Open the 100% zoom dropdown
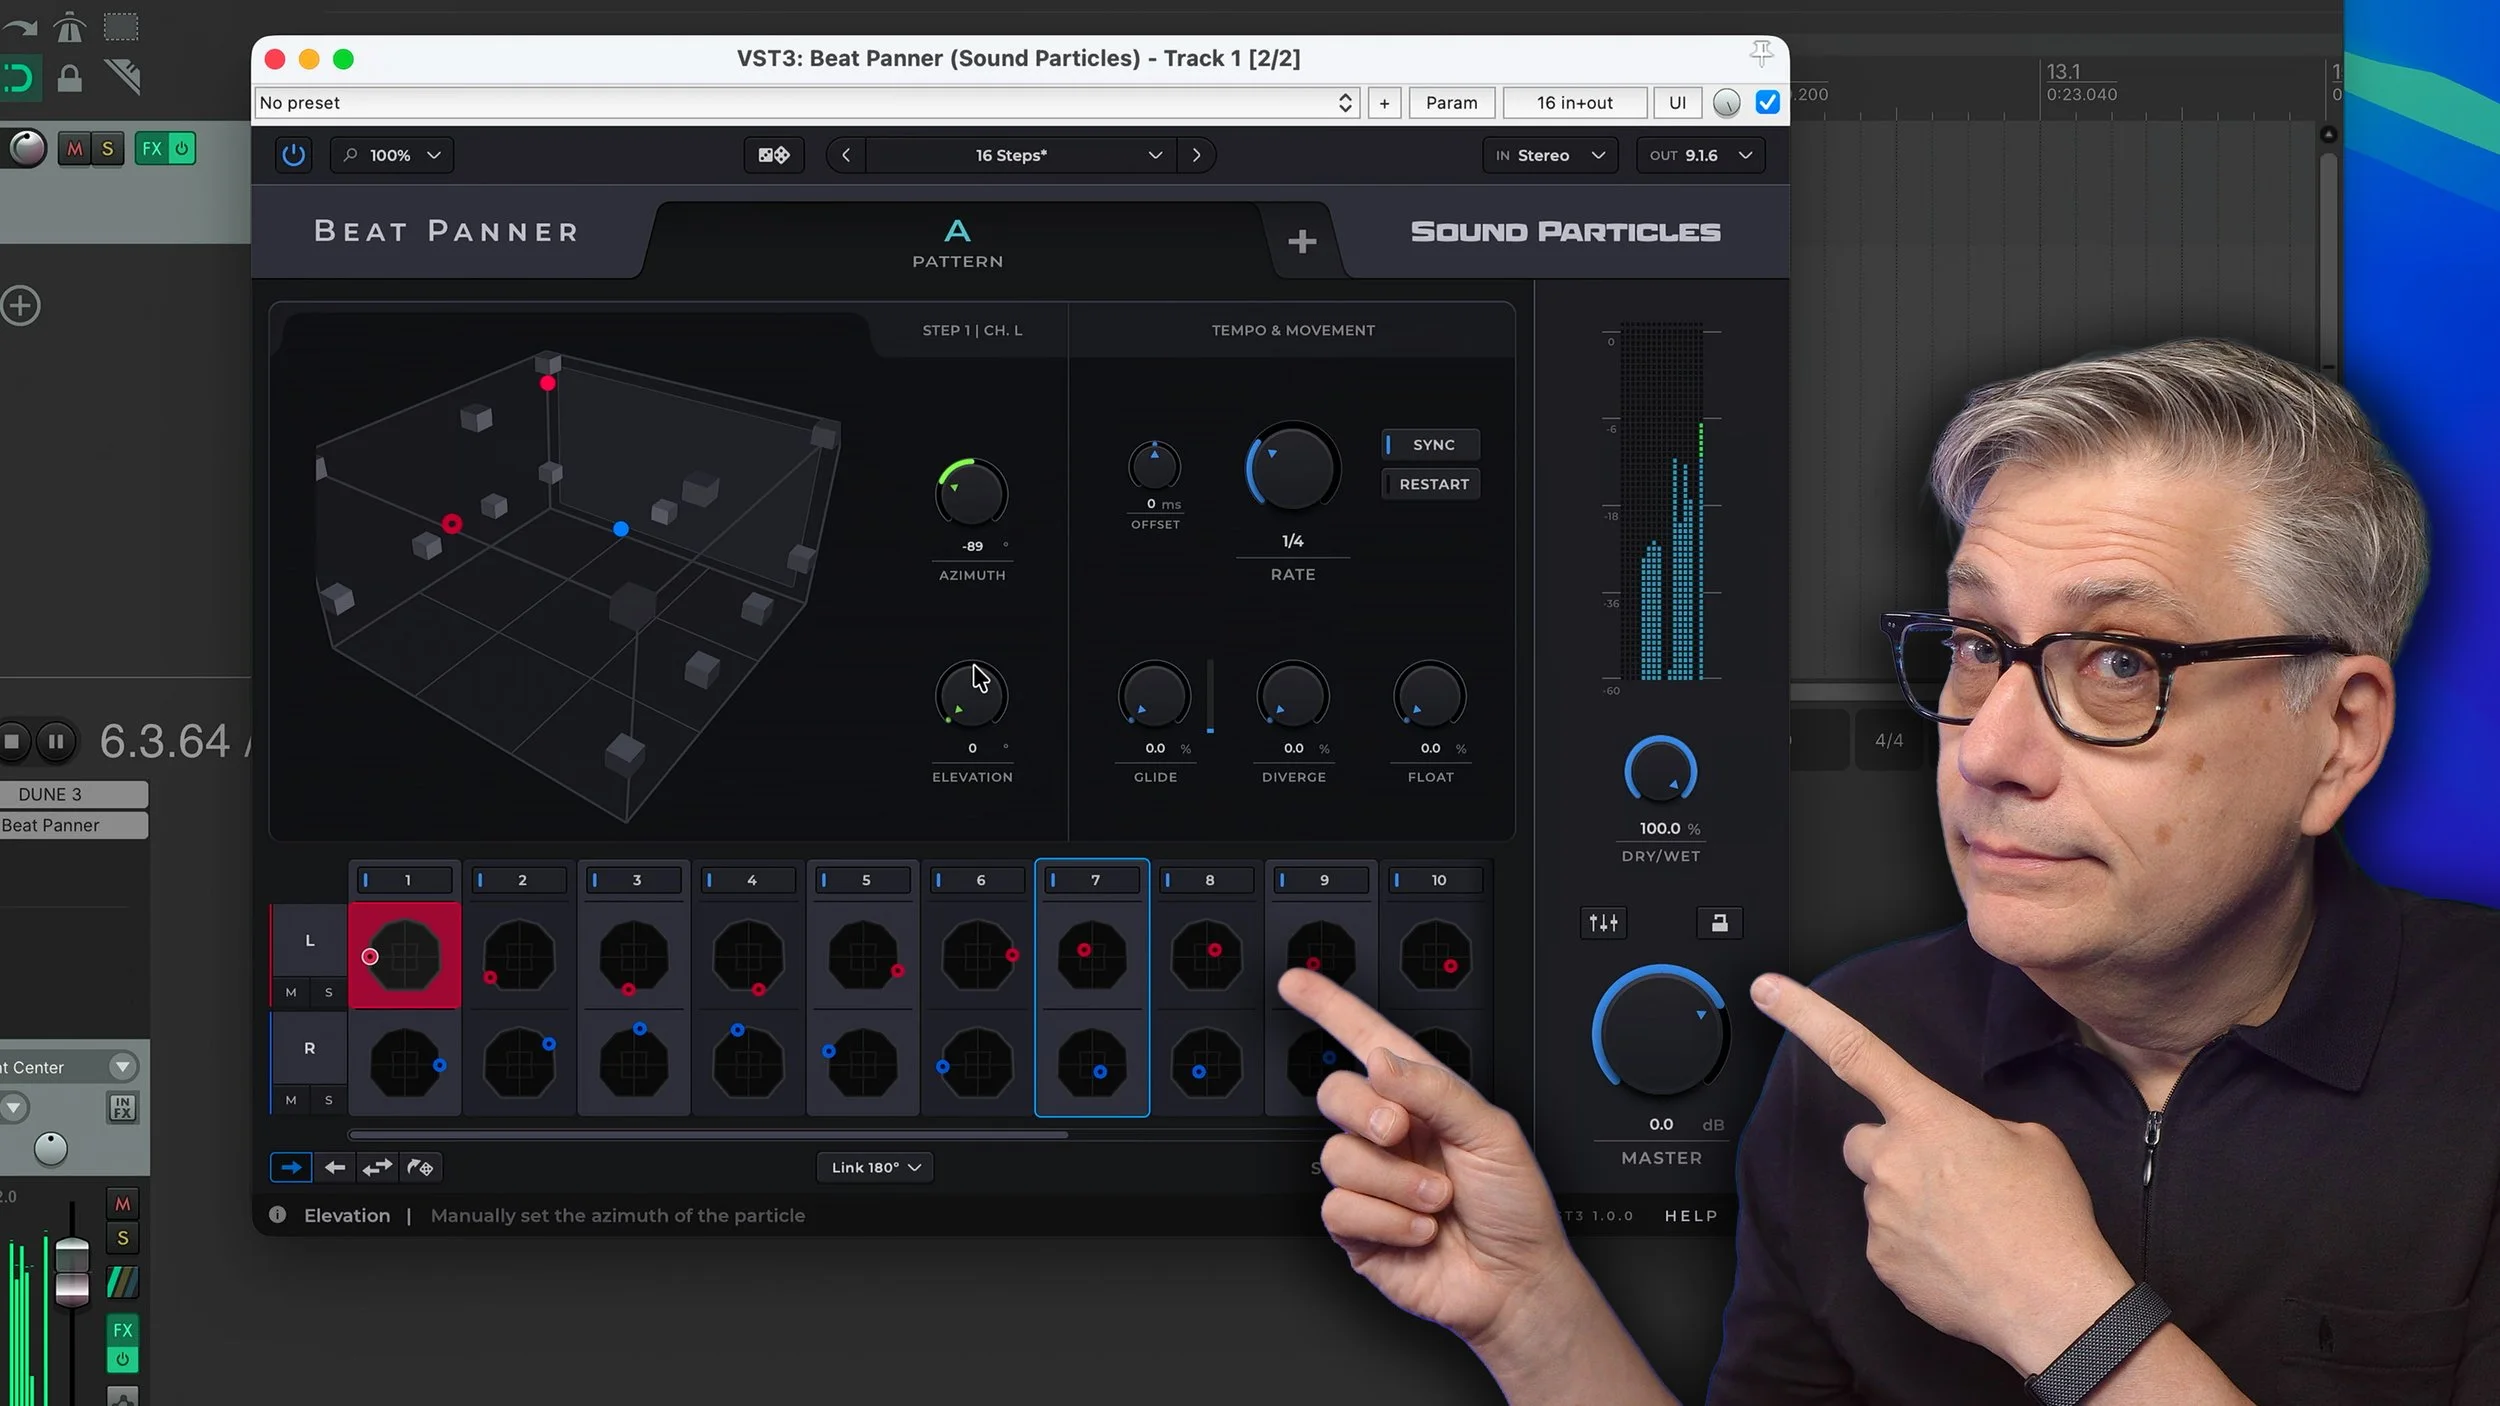The width and height of the screenshot is (2500, 1406). [x=392, y=155]
